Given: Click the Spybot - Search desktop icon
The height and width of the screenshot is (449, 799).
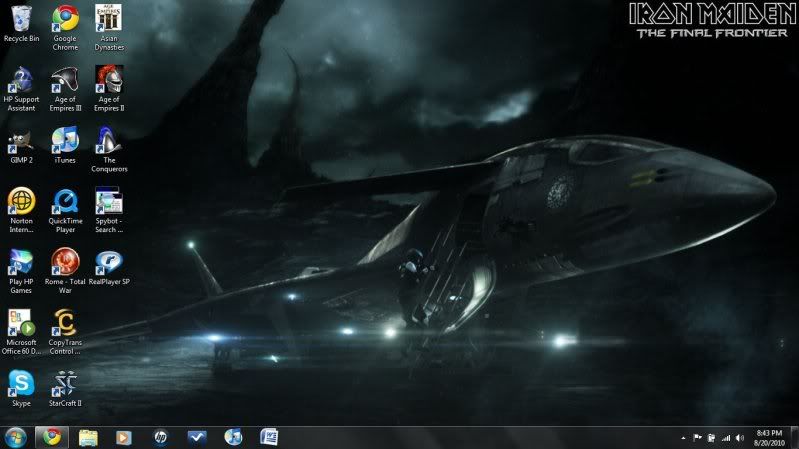Looking at the screenshot, I should click(109, 210).
